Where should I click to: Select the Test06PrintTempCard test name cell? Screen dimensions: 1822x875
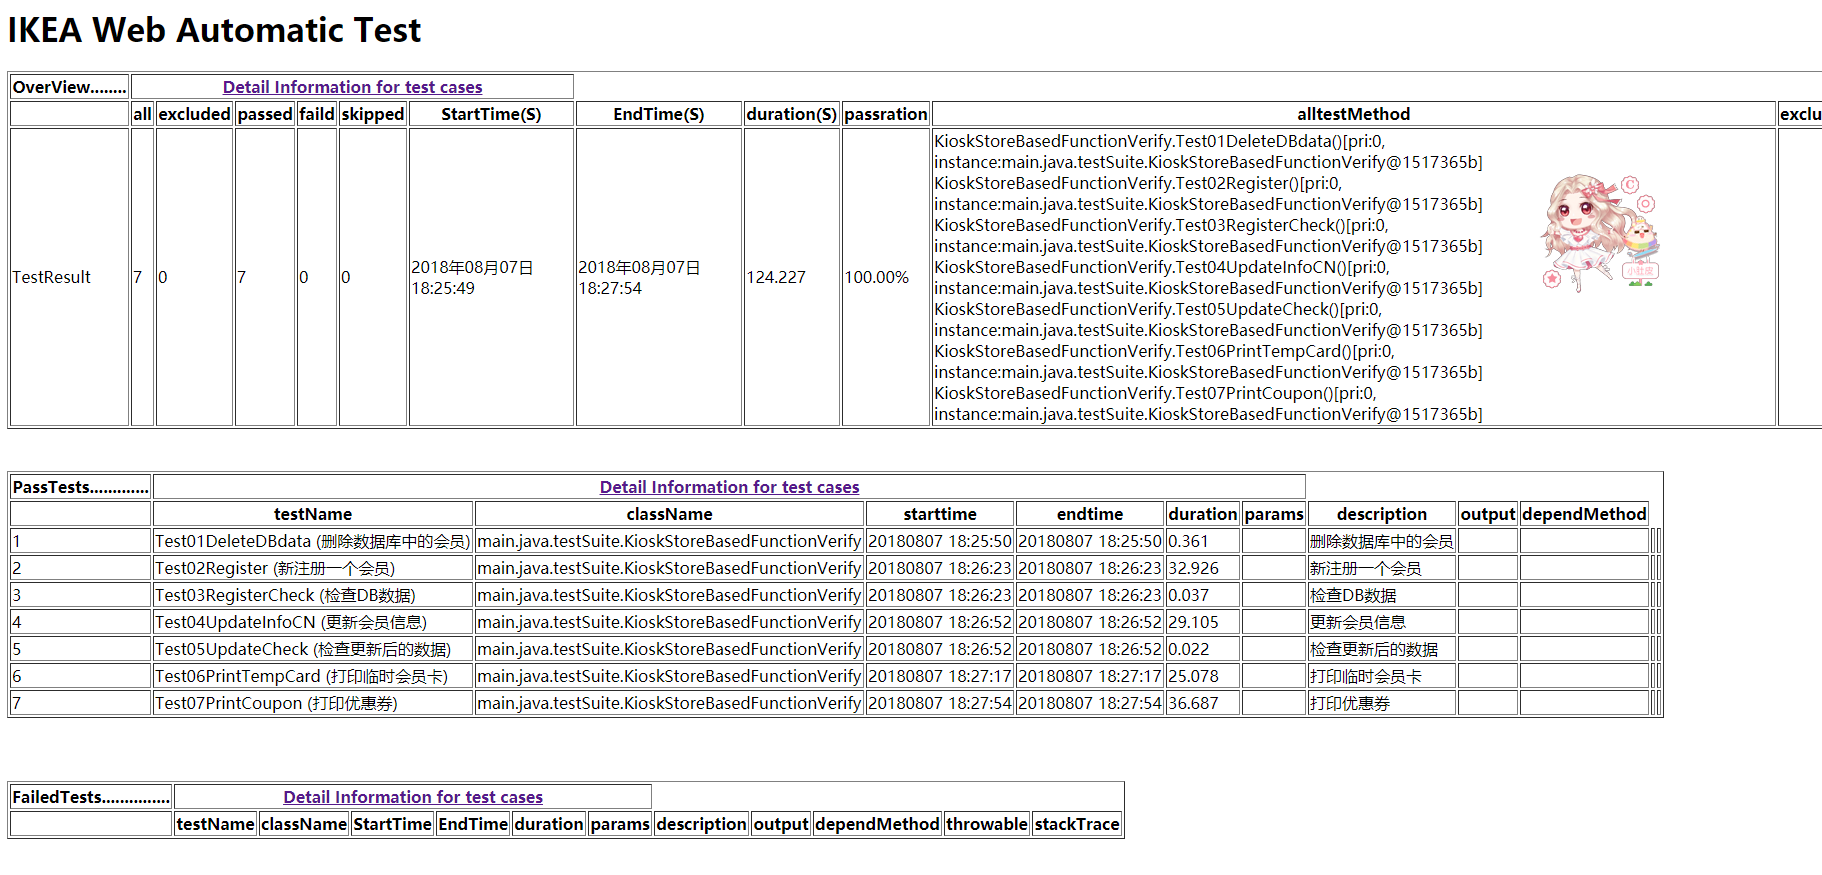[312, 676]
